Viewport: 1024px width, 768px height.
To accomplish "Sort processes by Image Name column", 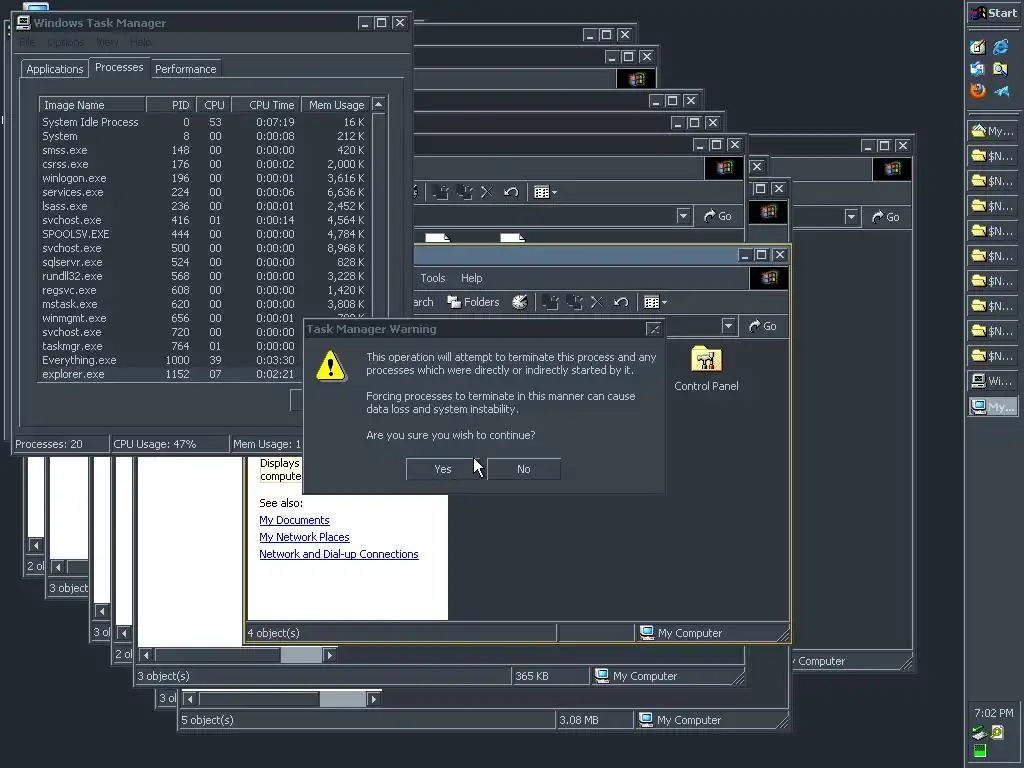I will click(x=92, y=104).
